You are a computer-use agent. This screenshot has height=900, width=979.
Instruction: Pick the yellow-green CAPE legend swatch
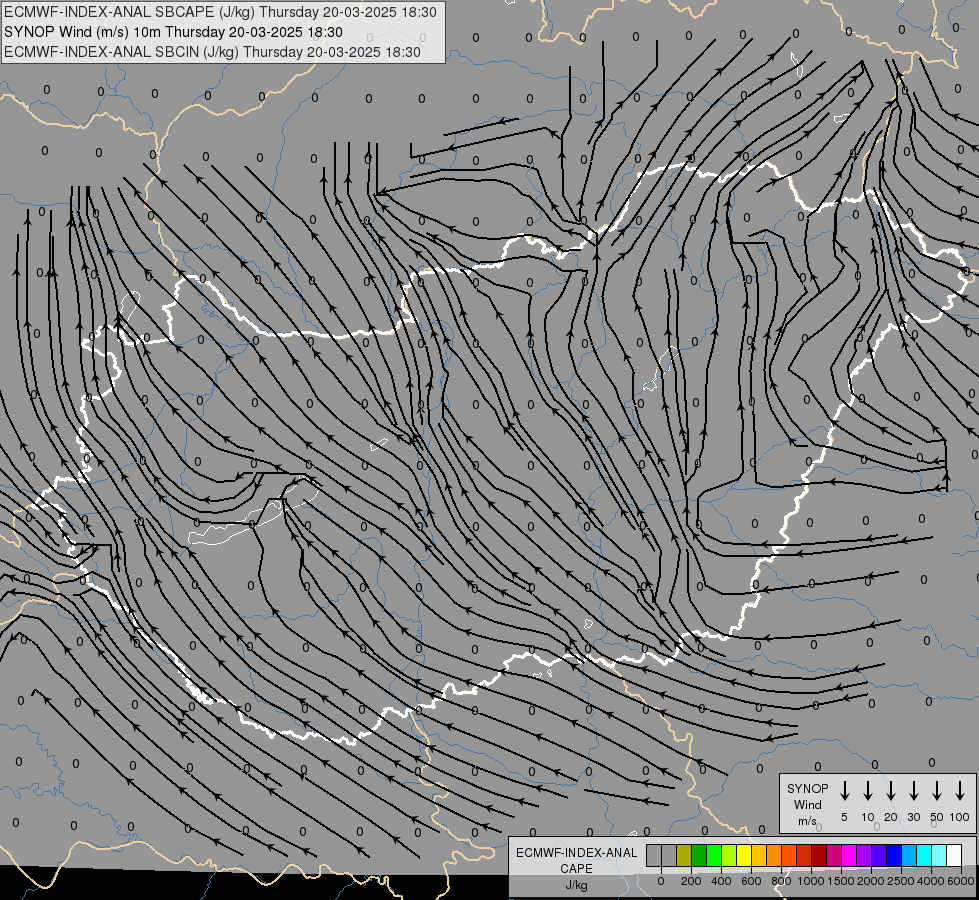point(729,855)
